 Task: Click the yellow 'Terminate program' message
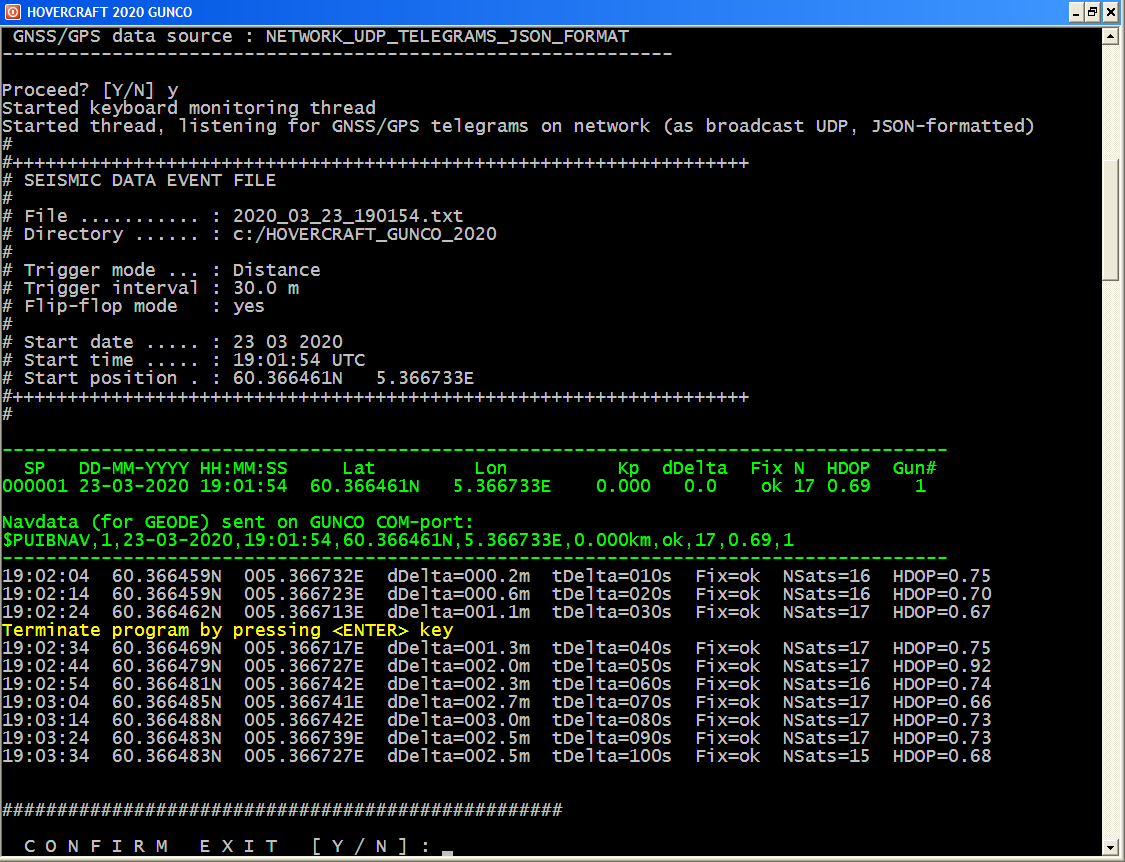tap(227, 630)
